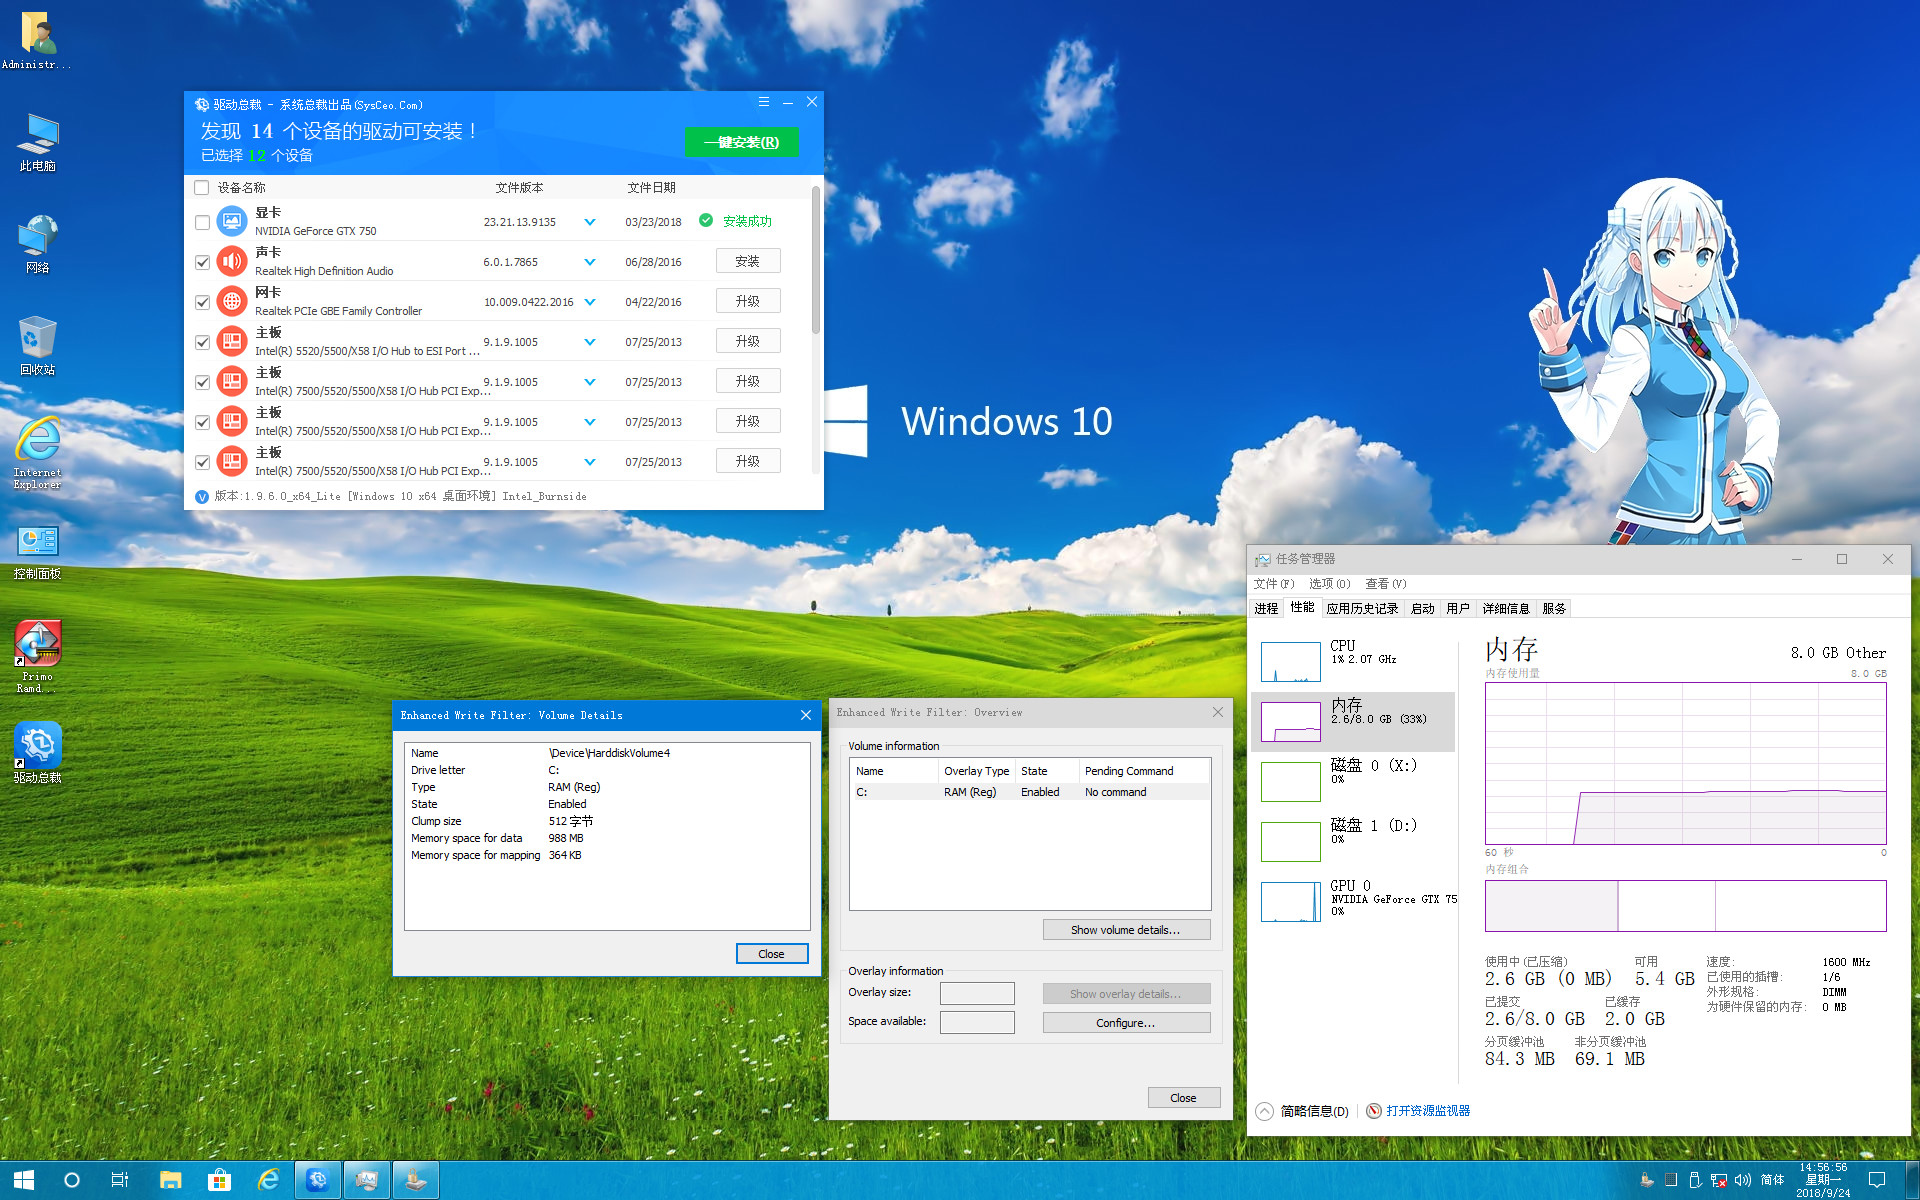Open the 控制面板 desktop icon
Screen dimensions: 1920x1200
click(37, 552)
